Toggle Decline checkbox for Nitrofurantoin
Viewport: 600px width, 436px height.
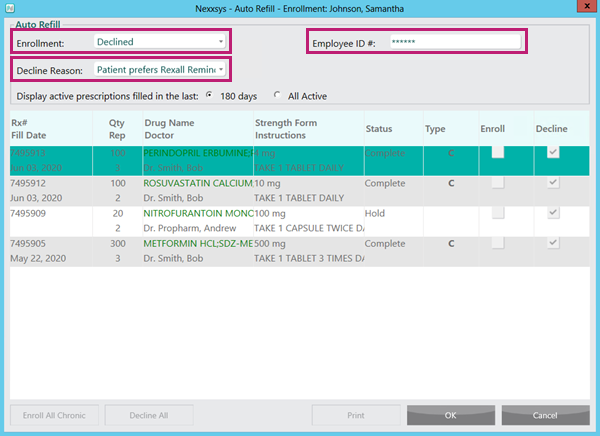555,213
